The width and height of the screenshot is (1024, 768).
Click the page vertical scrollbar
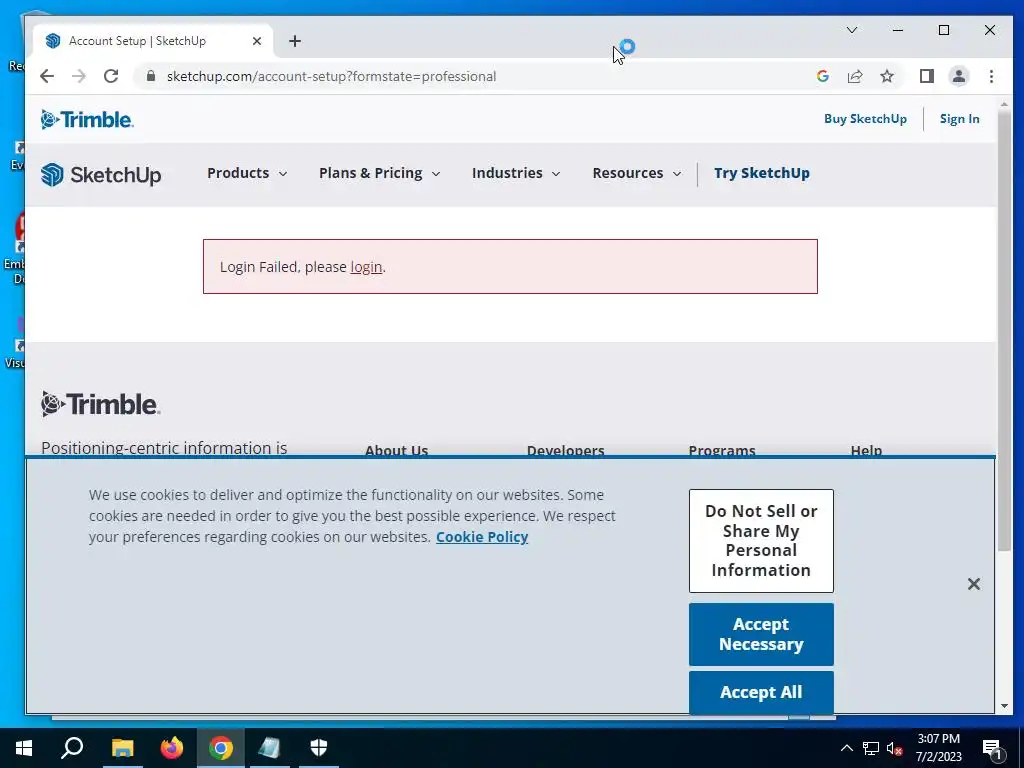pos(1004,330)
